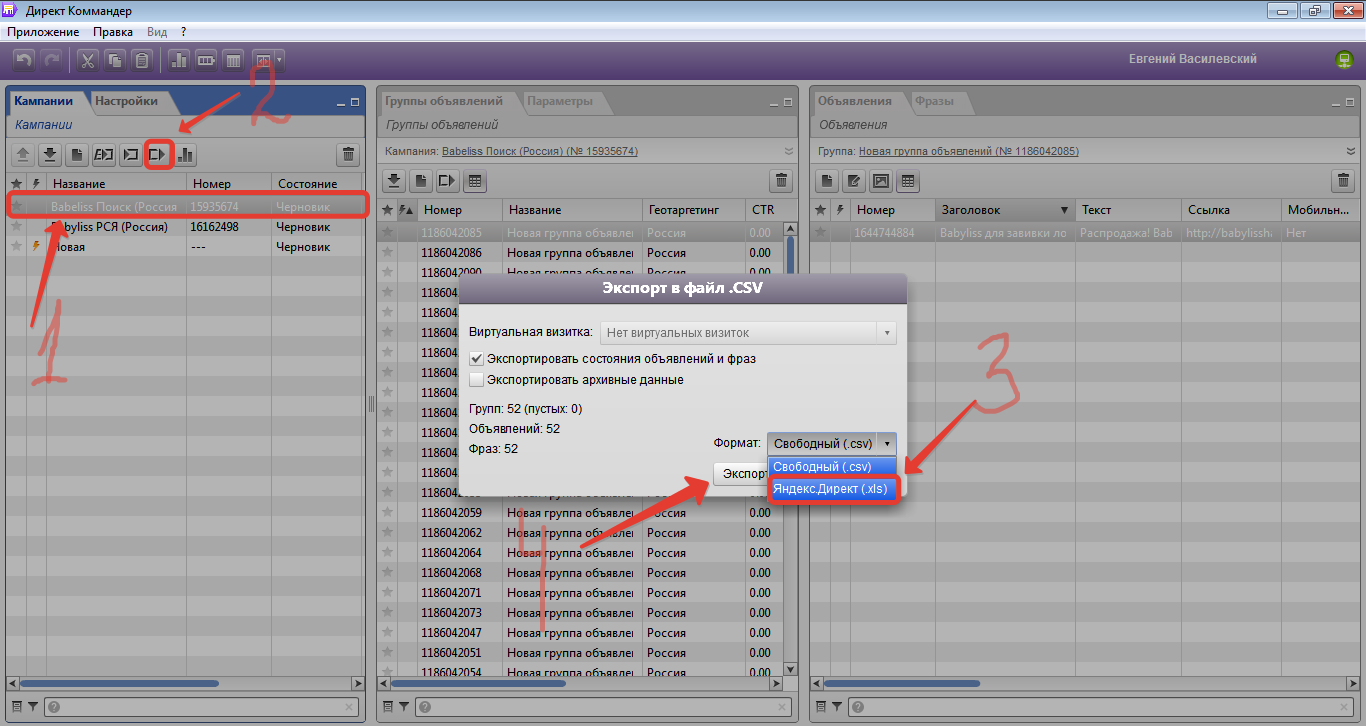The image size is (1366, 726).
Task: Open the Формат dropdown arrow
Action: (x=887, y=443)
